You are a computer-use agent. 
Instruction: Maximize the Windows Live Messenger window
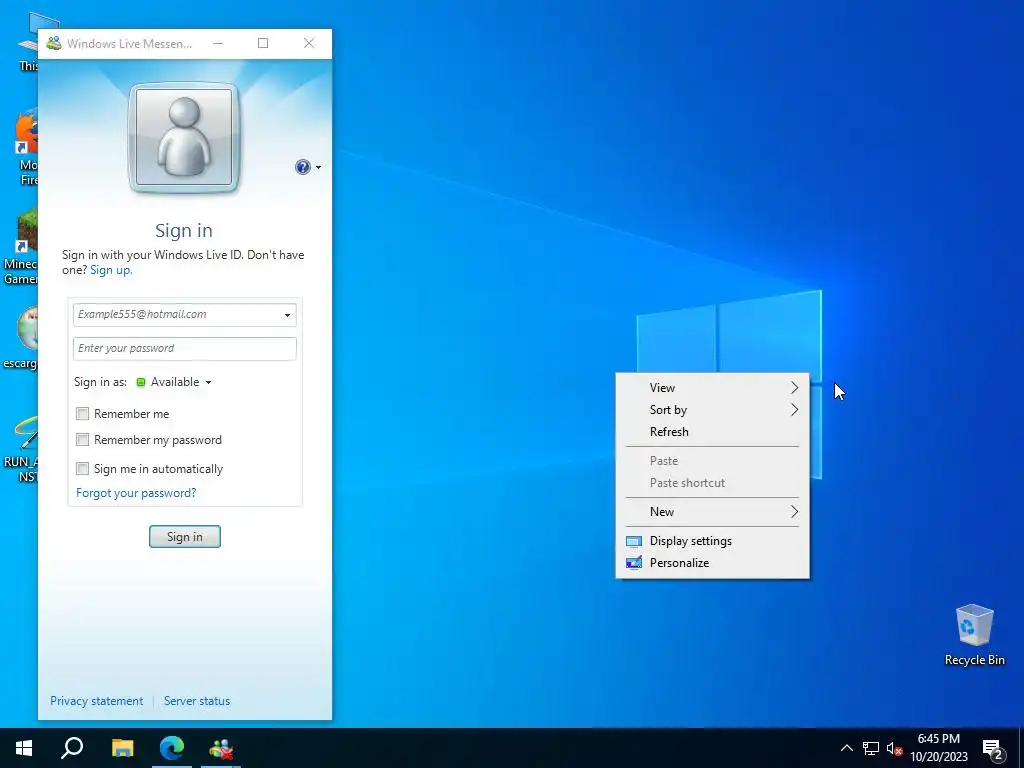pyautogui.click(x=263, y=43)
